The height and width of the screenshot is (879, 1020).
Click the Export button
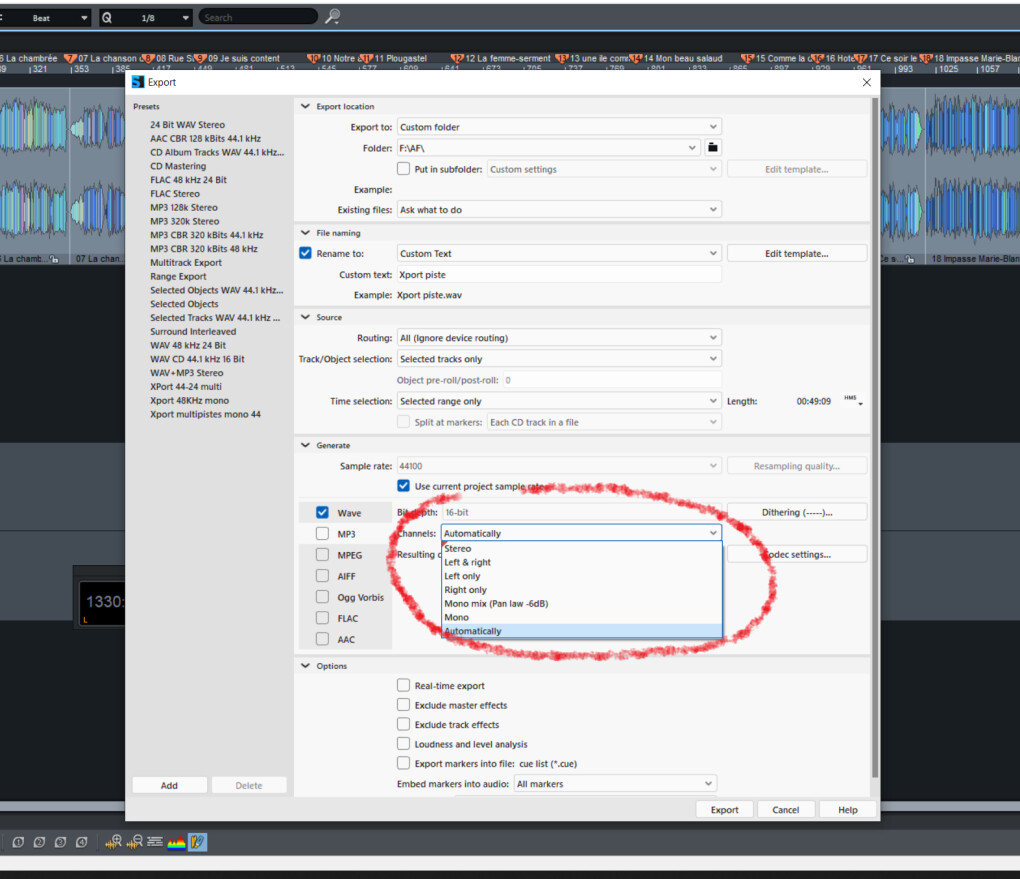724,809
